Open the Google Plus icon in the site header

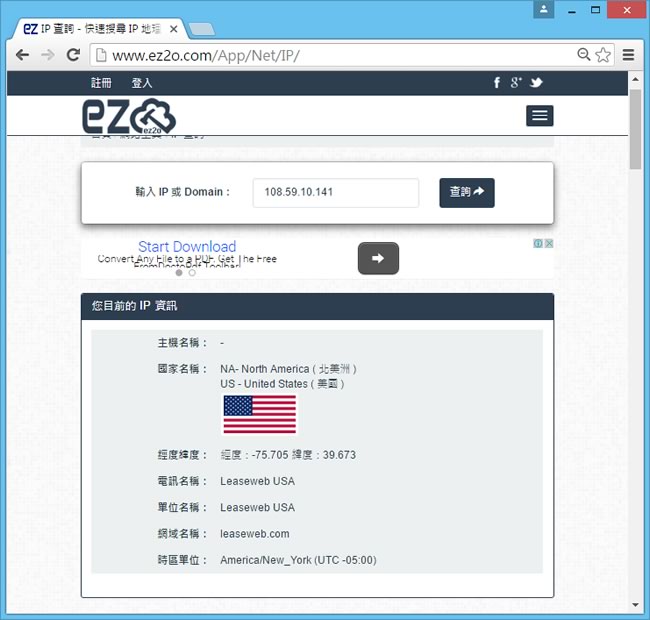pos(516,82)
